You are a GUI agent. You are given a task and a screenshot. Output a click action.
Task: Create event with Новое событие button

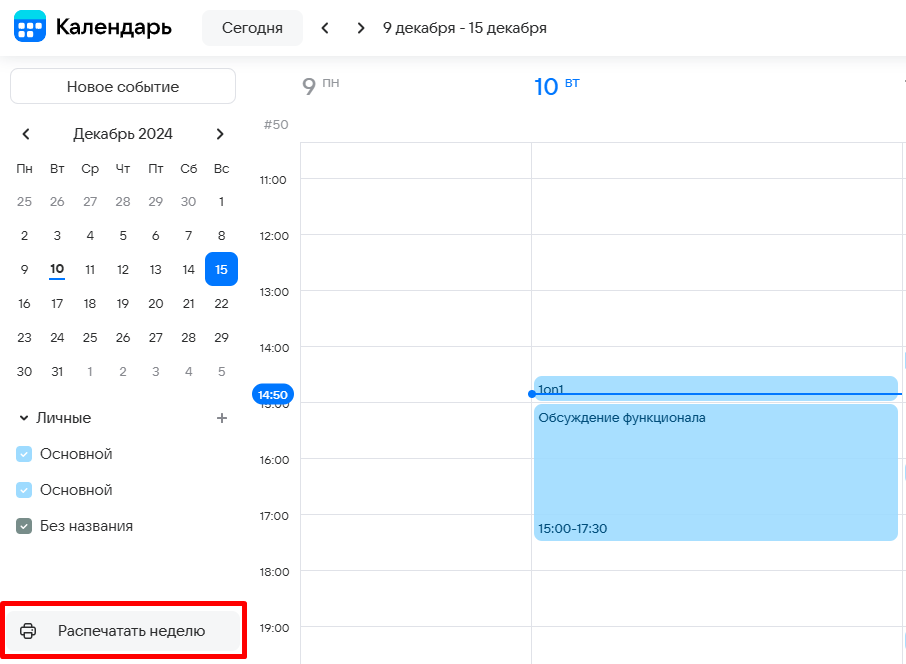[123, 87]
